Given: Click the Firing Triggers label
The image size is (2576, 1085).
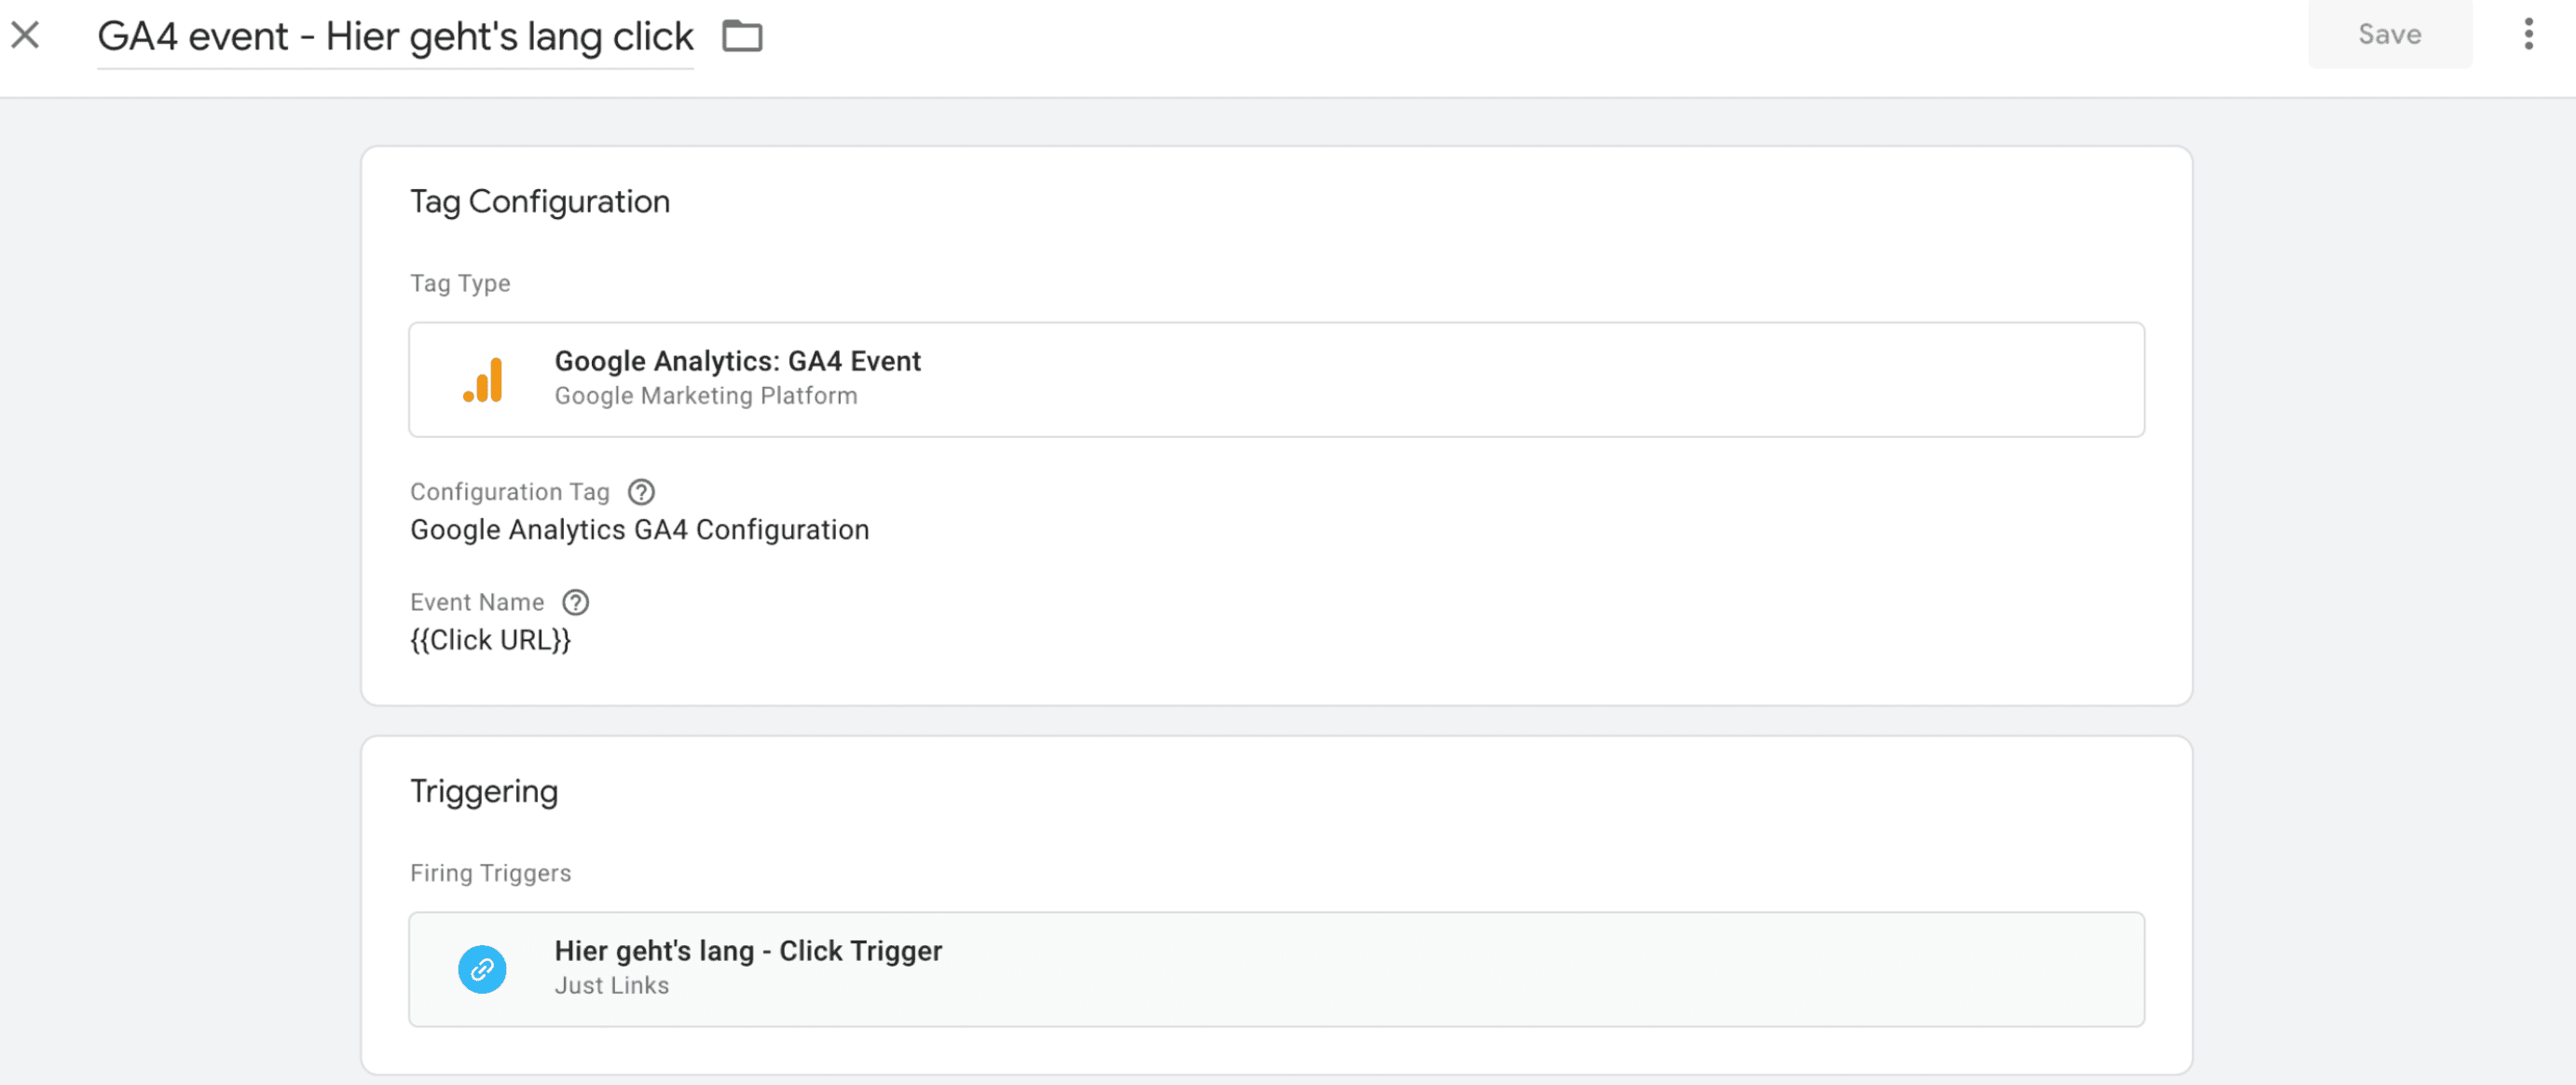Looking at the screenshot, I should point(491,873).
